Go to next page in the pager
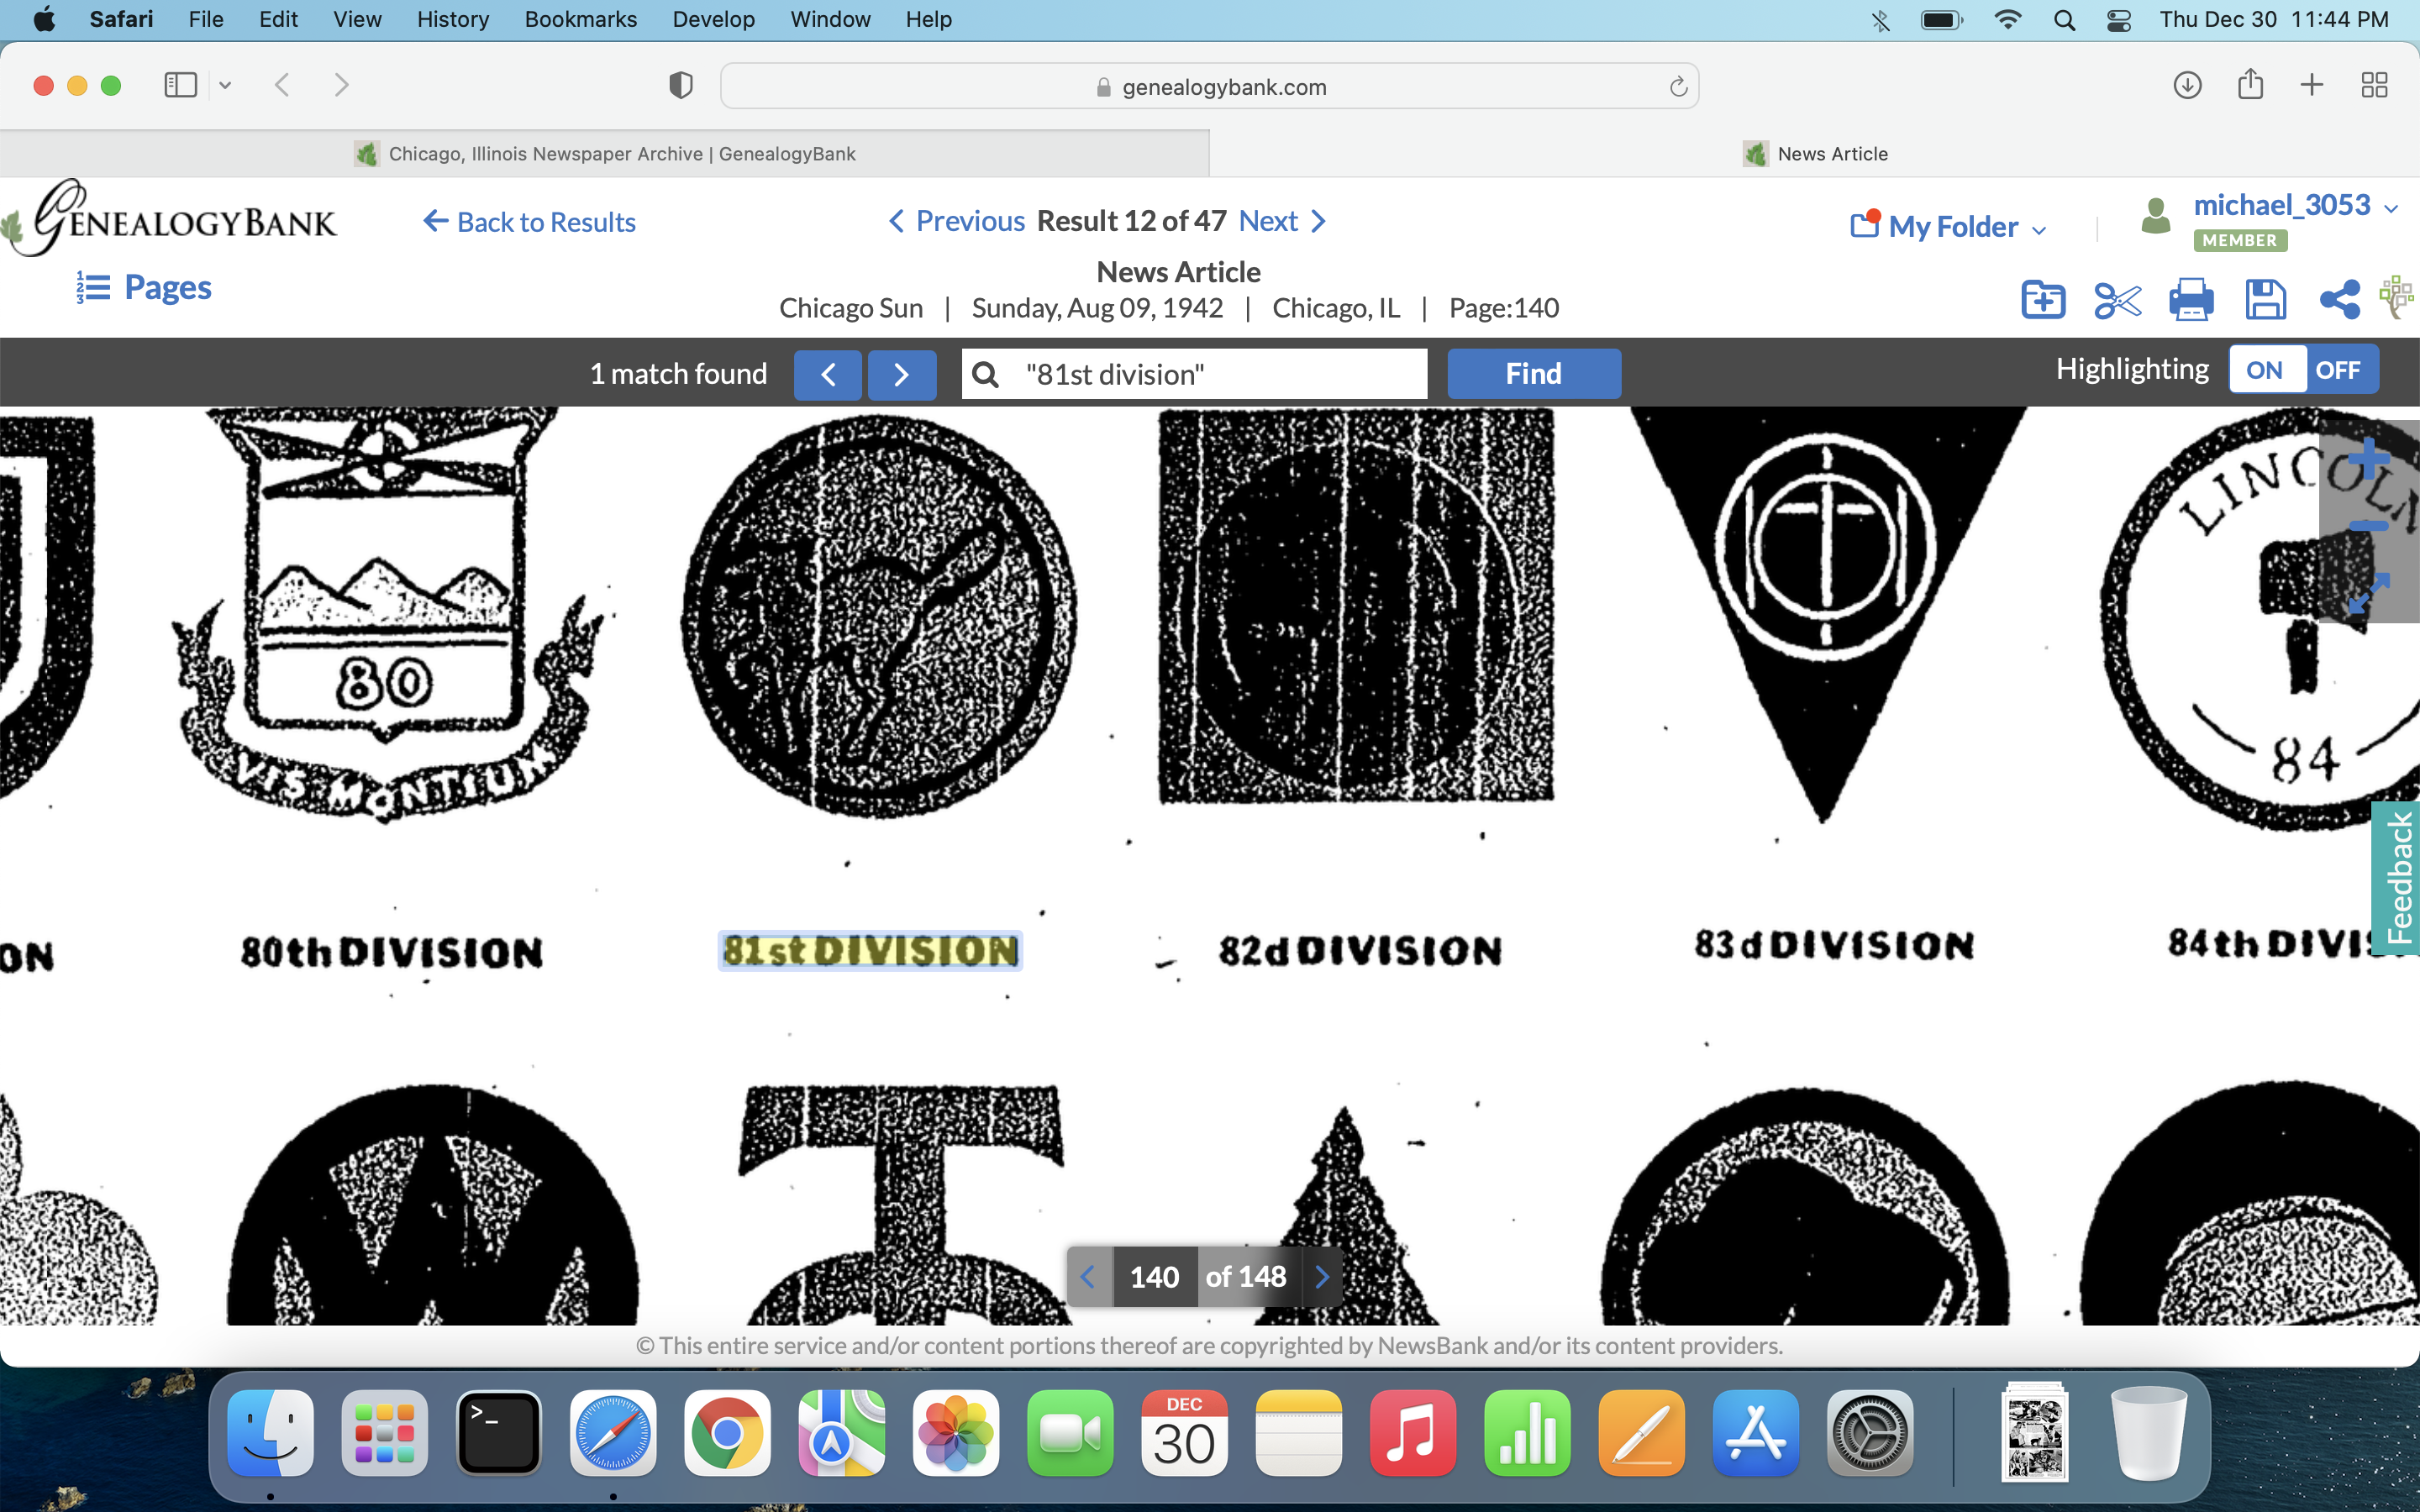The width and height of the screenshot is (2420, 1512). coord(1322,1277)
